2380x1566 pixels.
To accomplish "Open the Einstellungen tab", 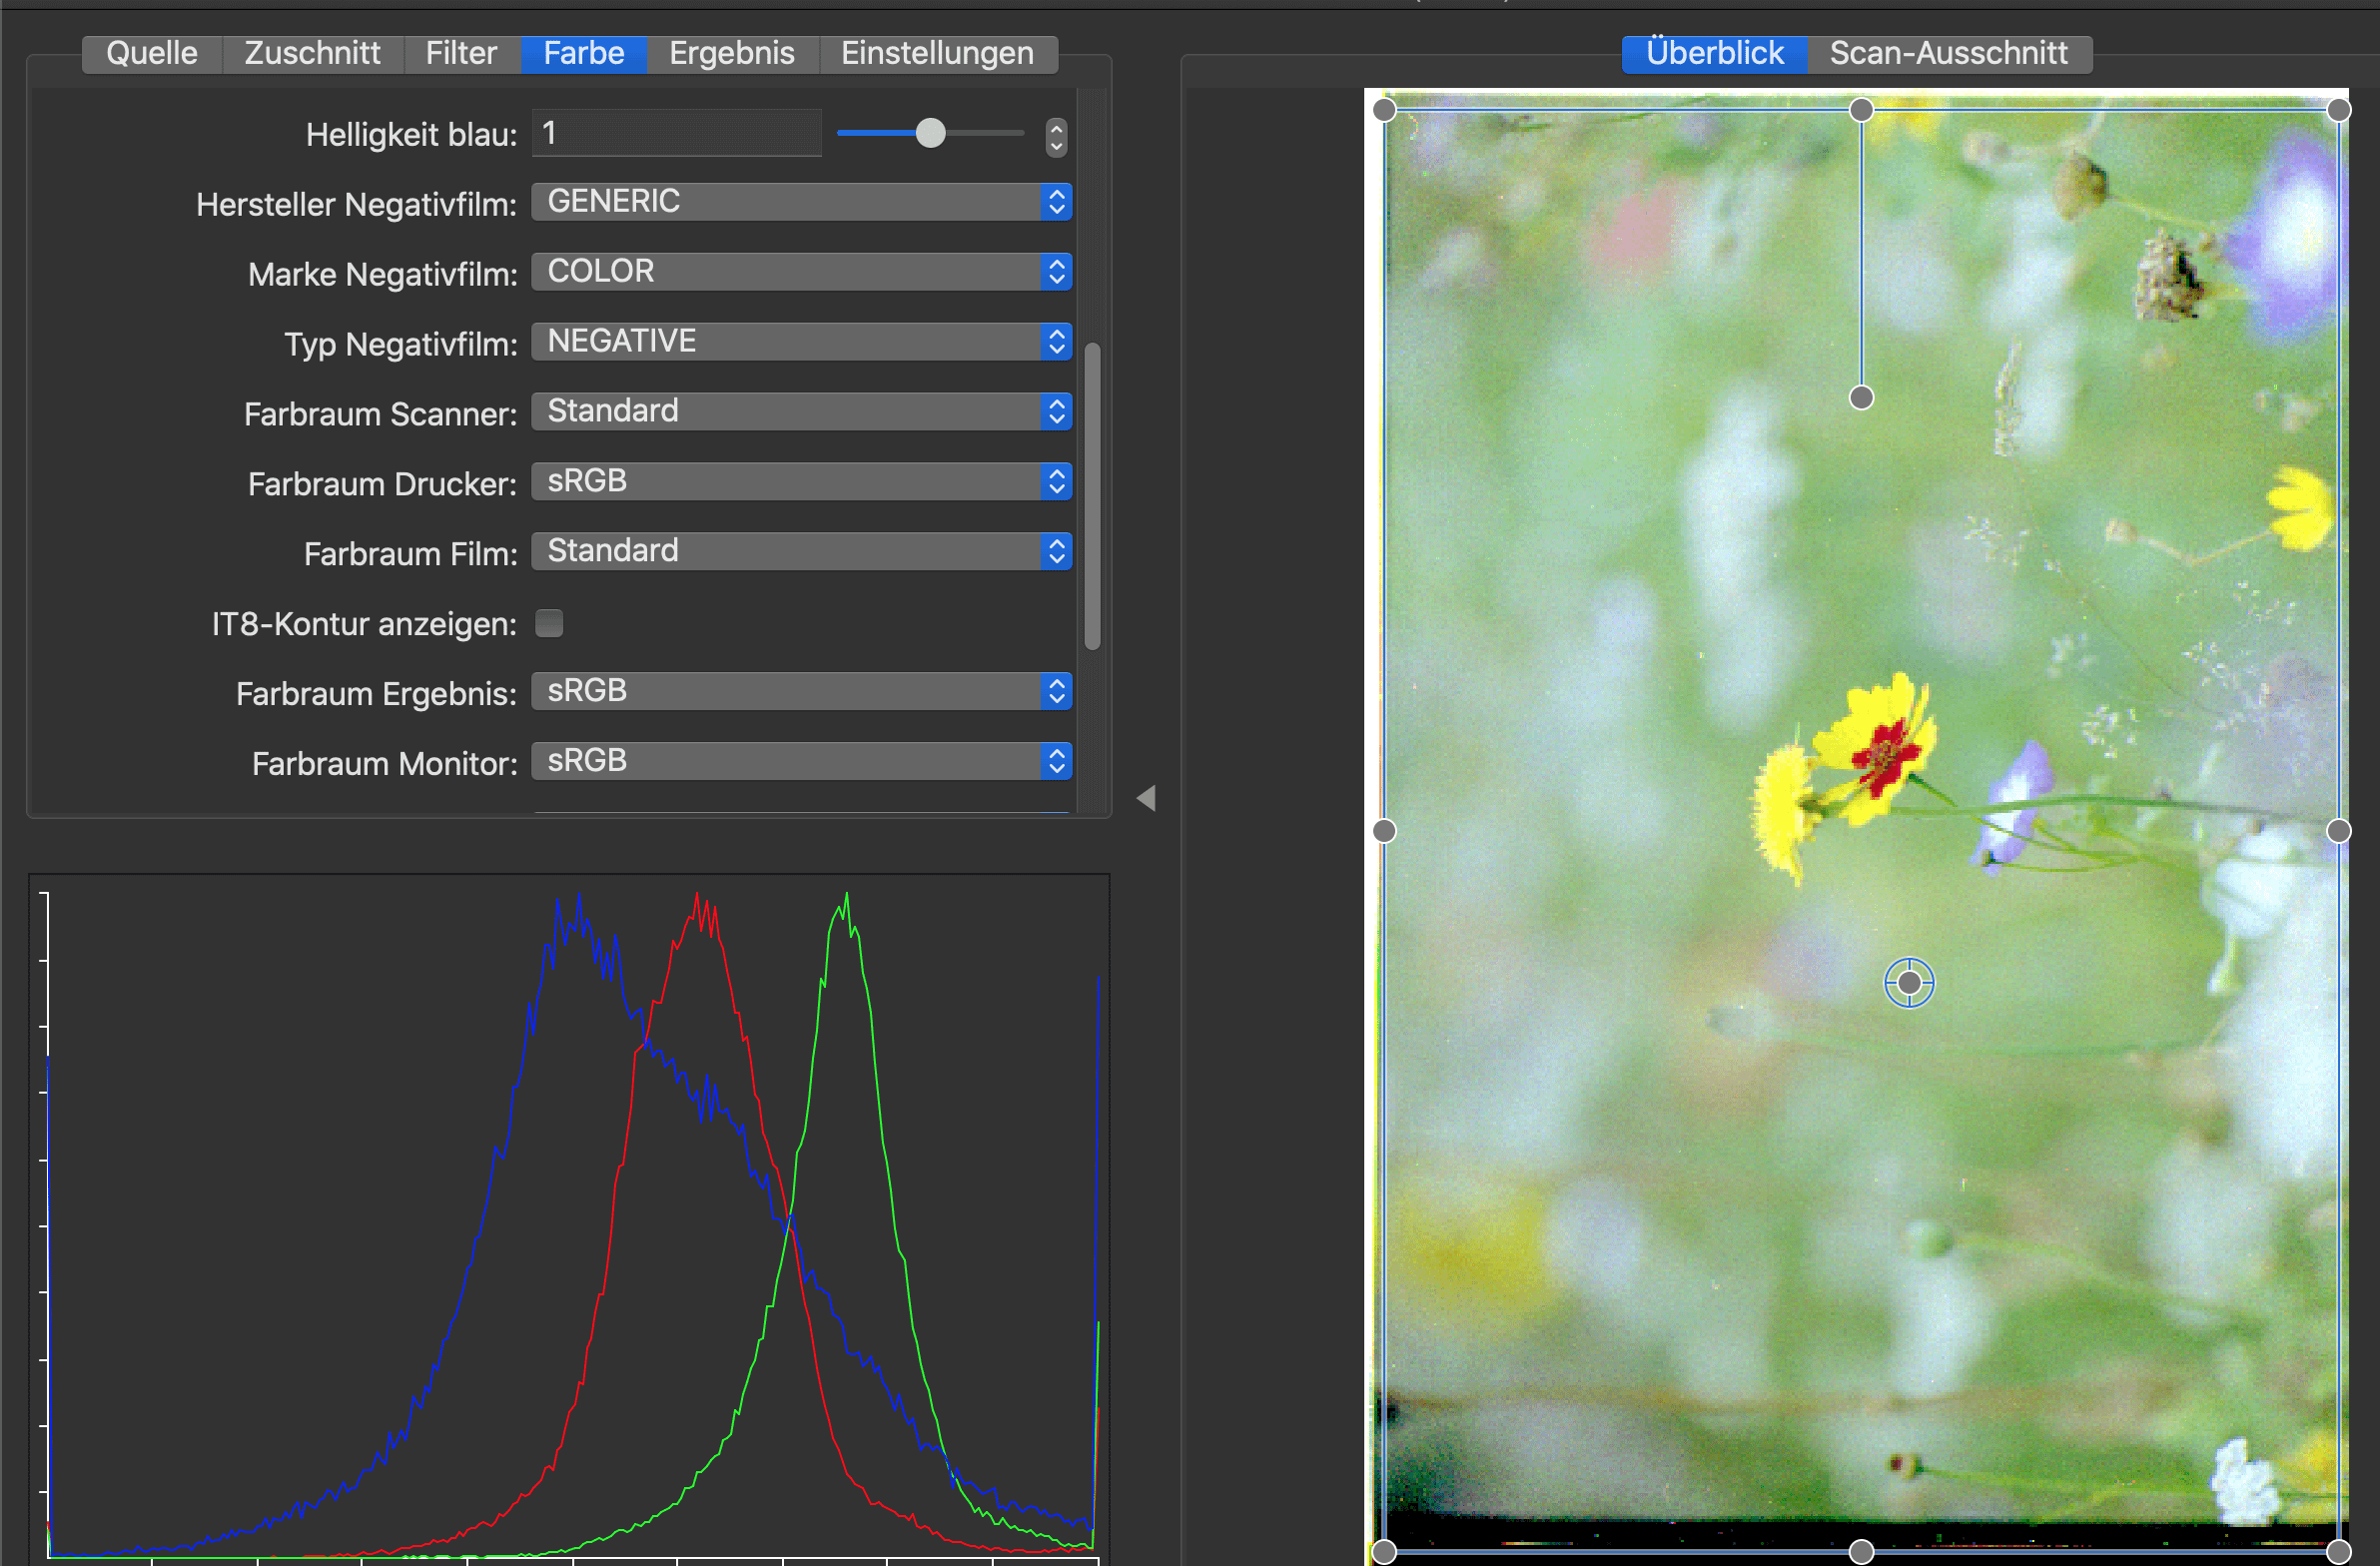I will point(937,53).
